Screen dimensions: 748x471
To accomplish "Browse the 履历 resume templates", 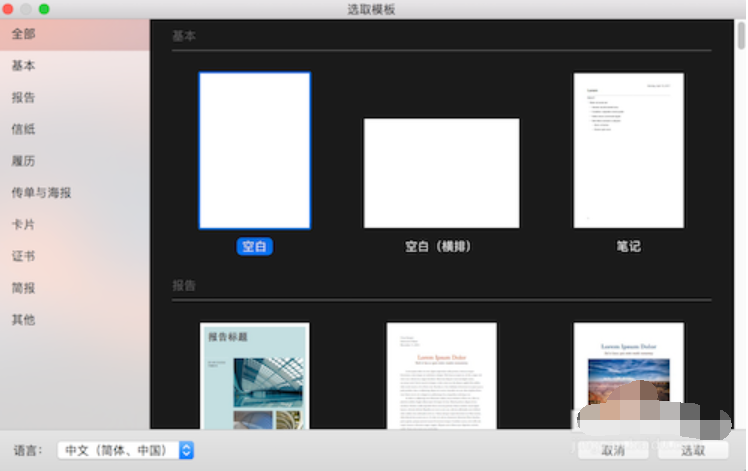I will (x=24, y=161).
